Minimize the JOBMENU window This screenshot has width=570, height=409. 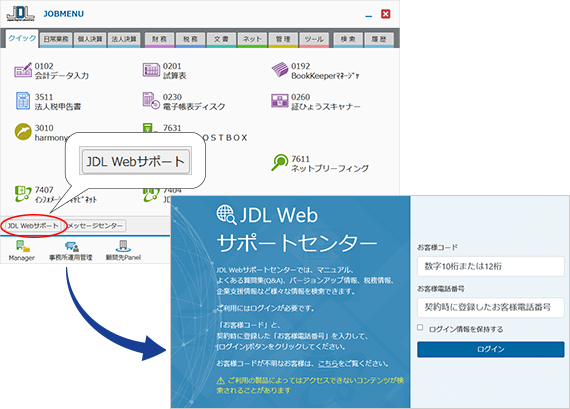(x=369, y=16)
